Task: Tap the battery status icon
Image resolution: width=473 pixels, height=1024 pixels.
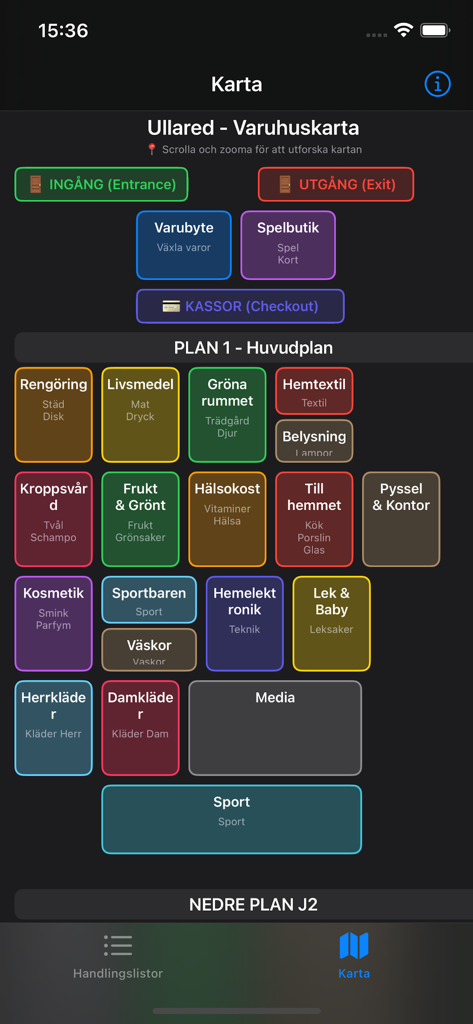Action: [x=434, y=30]
